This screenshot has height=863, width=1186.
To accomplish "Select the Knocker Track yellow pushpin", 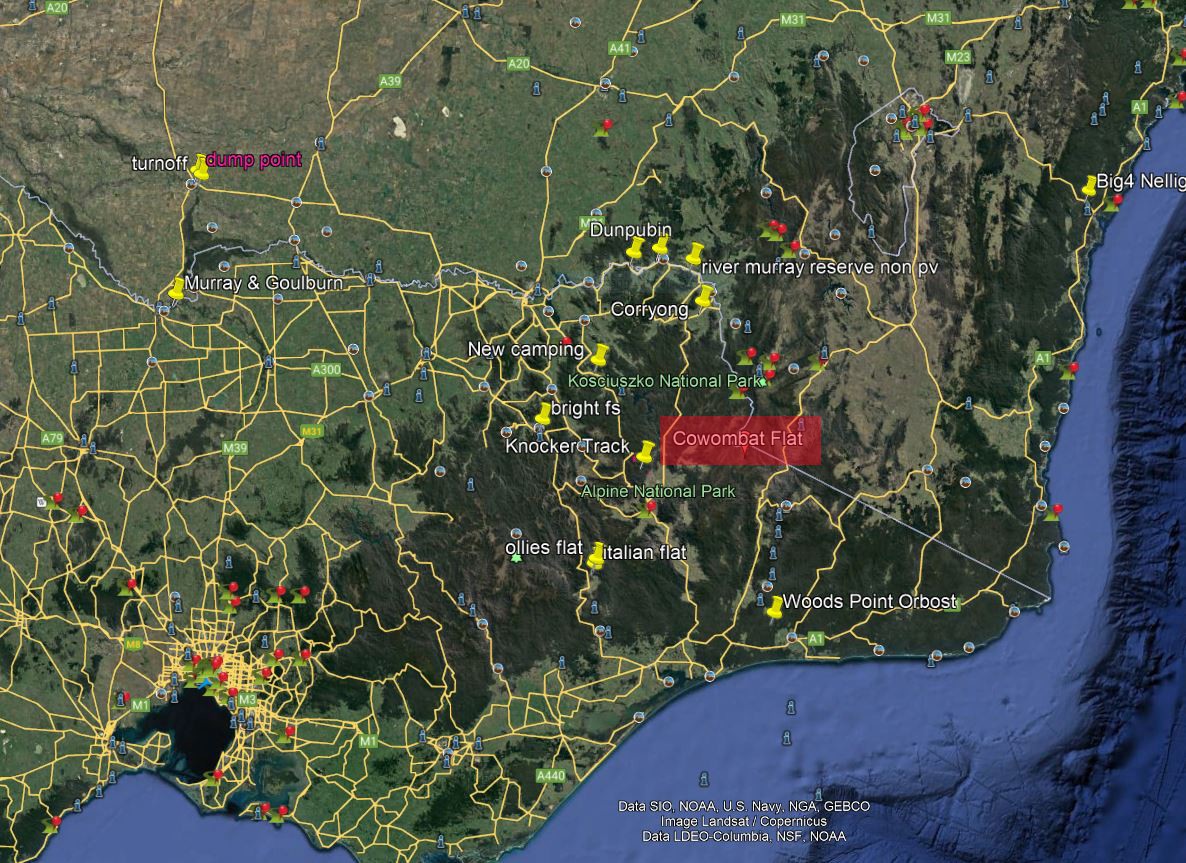I will point(646,451).
